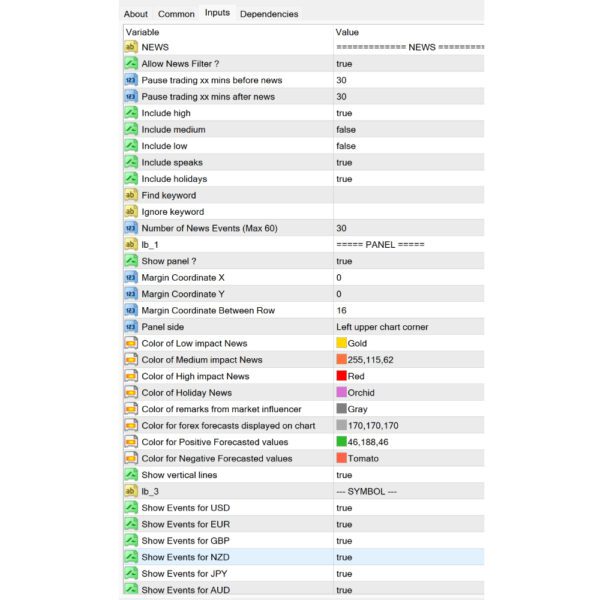Image resolution: width=600 pixels, height=600 pixels.
Task: Click the red High impact News swatch
Action: [341, 376]
